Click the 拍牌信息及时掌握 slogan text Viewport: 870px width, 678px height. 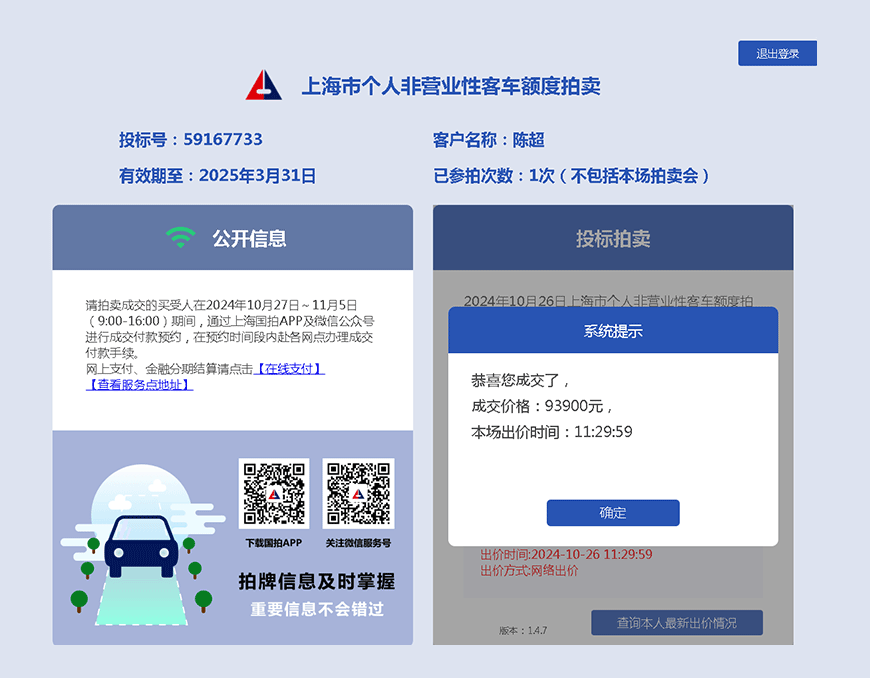click(x=316, y=581)
